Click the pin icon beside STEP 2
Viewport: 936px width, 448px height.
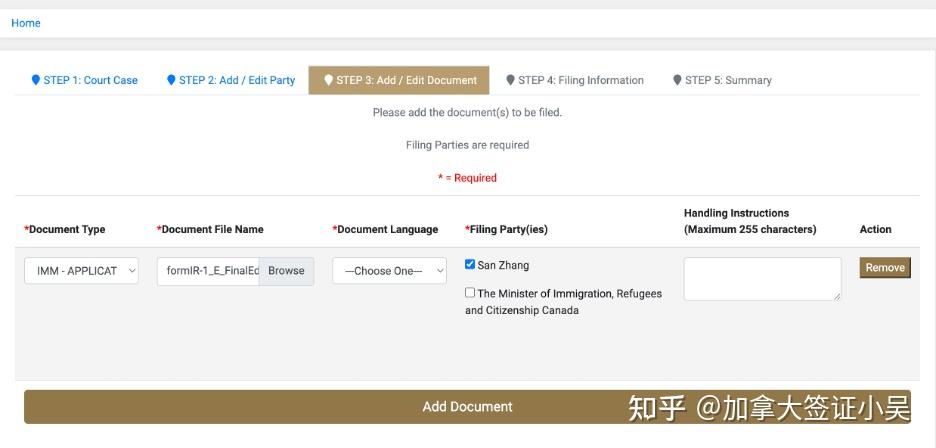point(171,80)
